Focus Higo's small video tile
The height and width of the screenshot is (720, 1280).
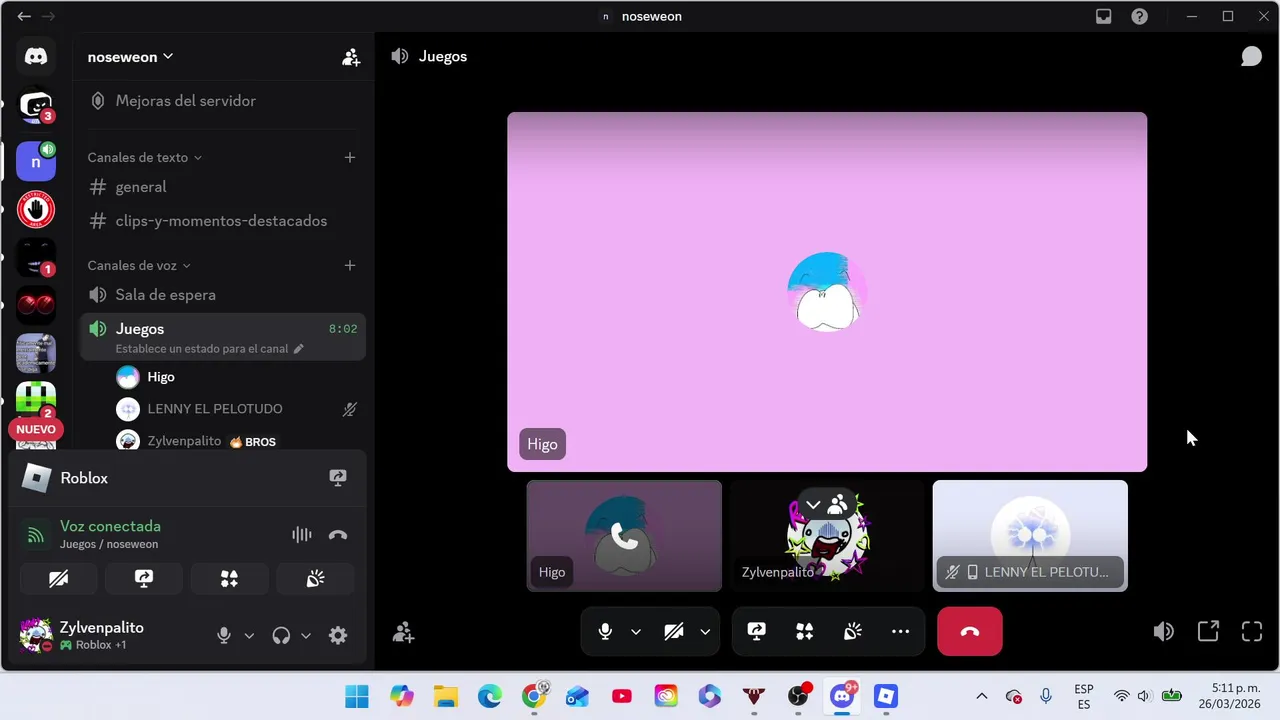coord(624,536)
